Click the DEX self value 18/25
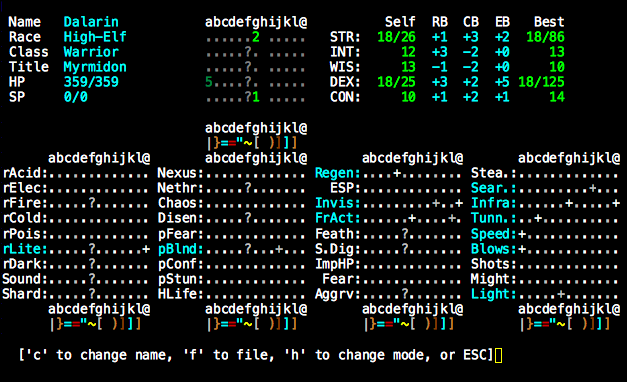This screenshot has height=382, width=627. [396, 82]
